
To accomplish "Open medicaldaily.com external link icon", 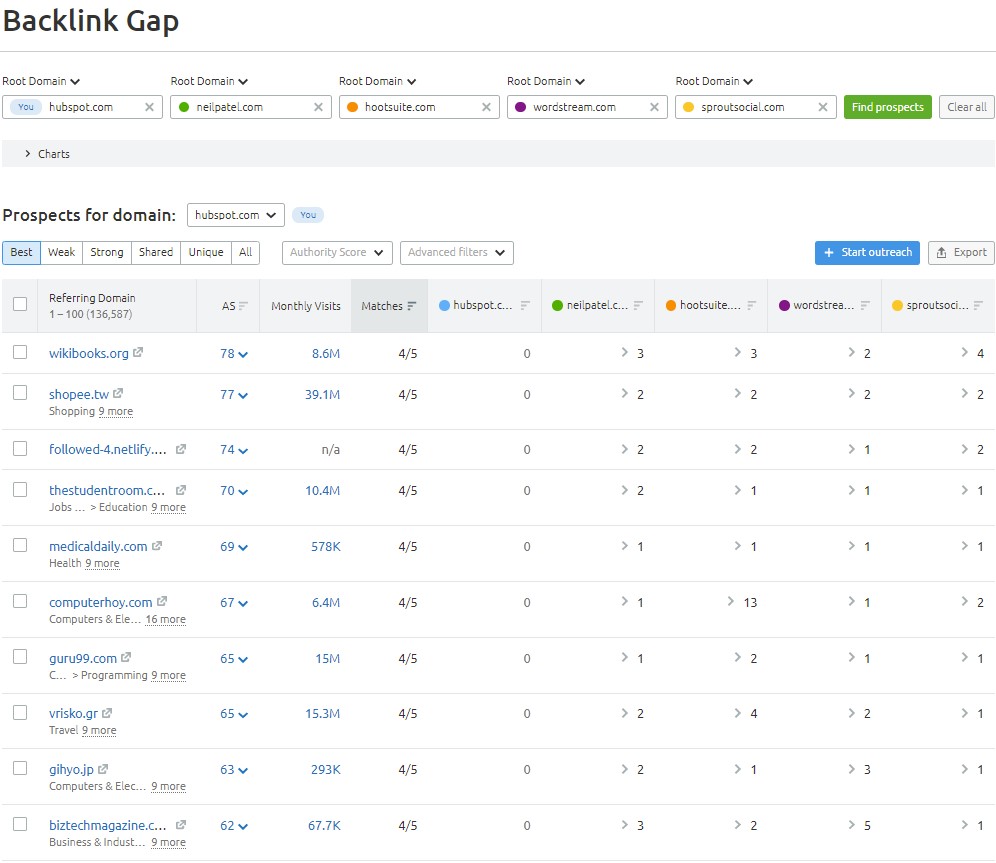I will click(x=157, y=545).
